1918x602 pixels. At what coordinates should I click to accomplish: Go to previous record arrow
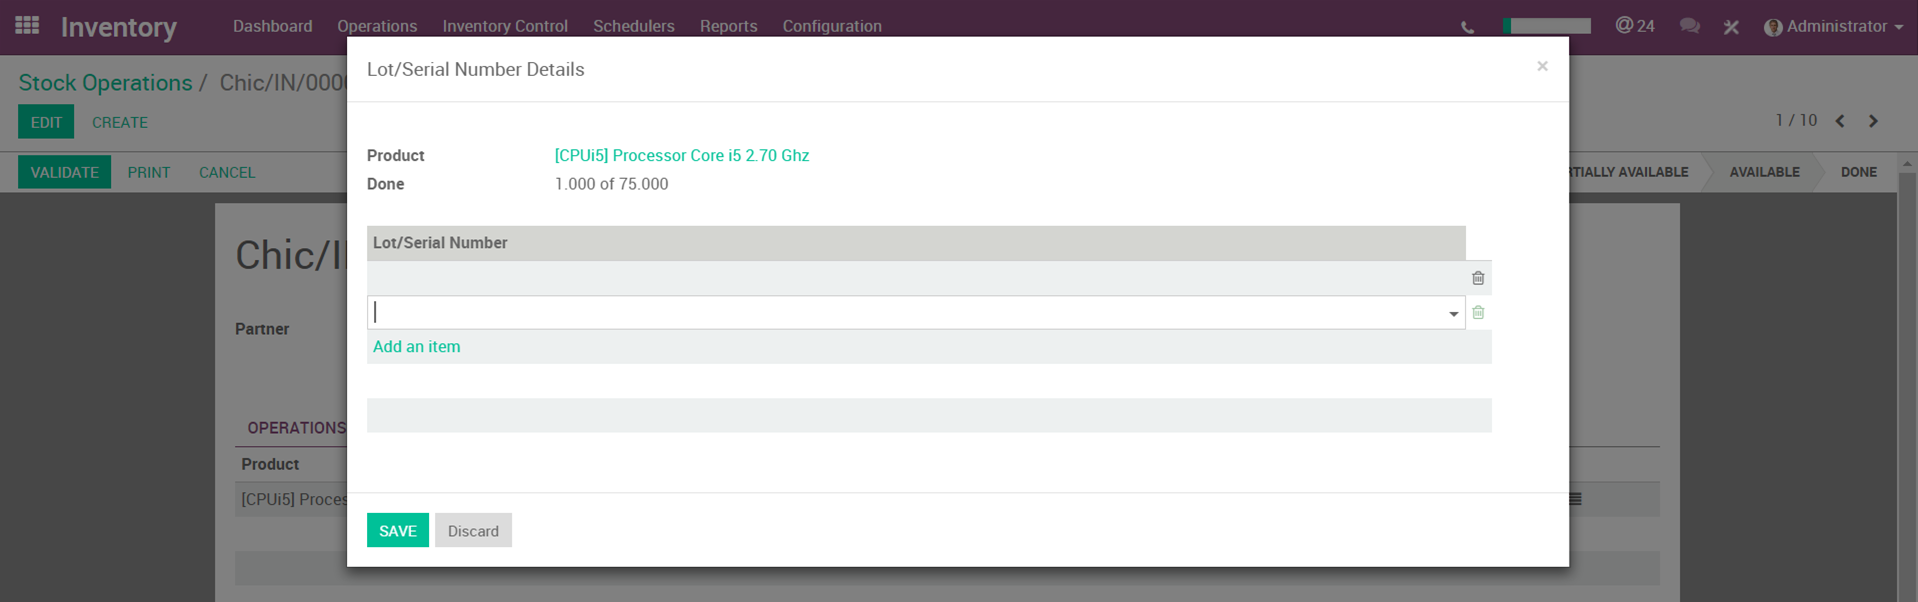pyautogui.click(x=1840, y=121)
